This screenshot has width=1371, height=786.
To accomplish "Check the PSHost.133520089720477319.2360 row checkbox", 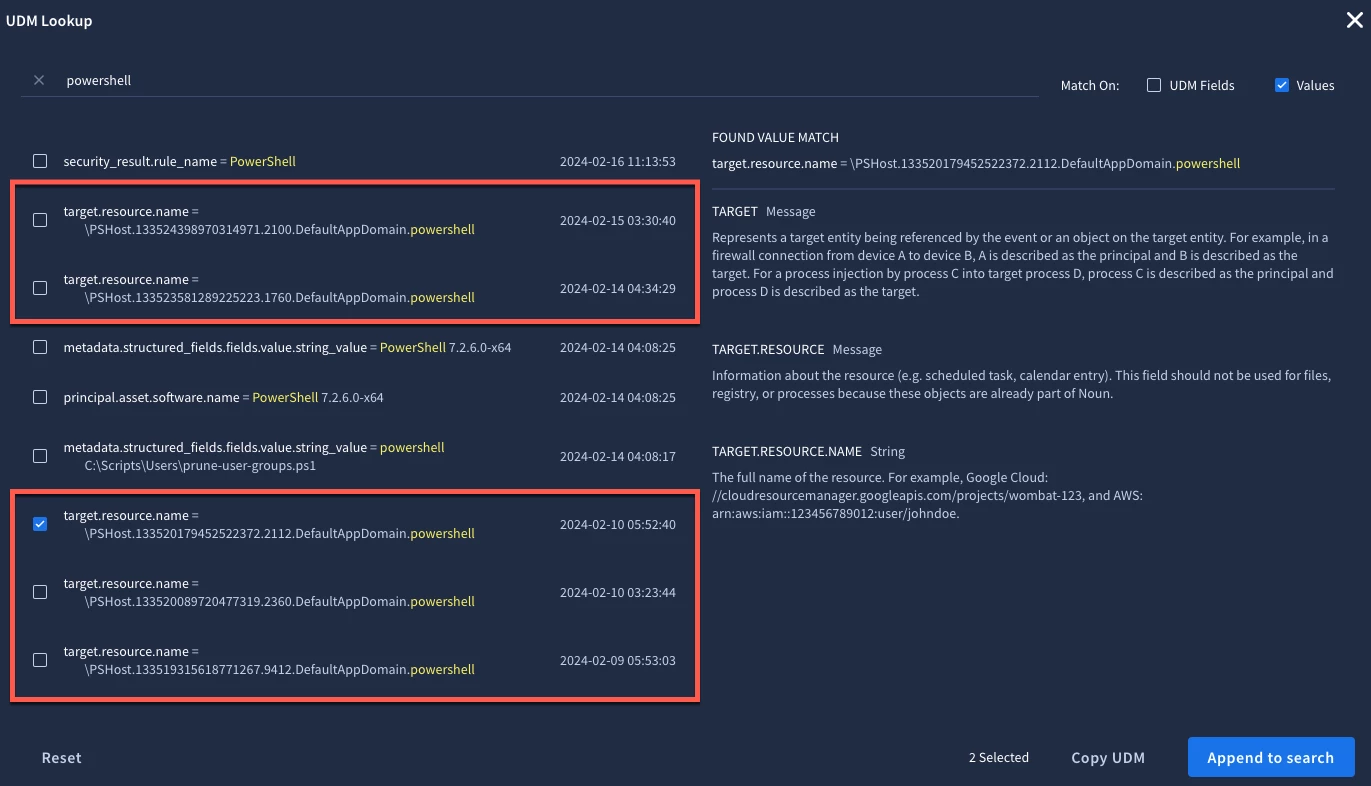I will pyautogui.click(x=40, y=592).
